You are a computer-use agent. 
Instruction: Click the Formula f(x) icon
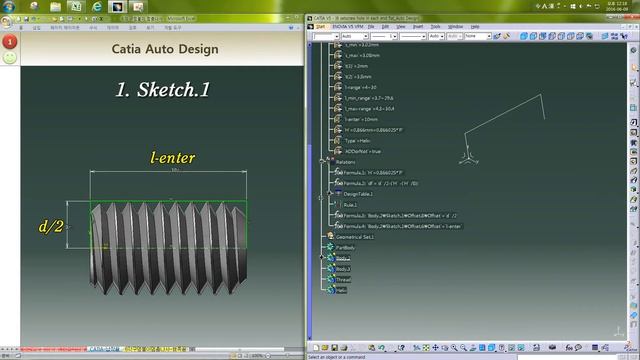pos(569,348)
